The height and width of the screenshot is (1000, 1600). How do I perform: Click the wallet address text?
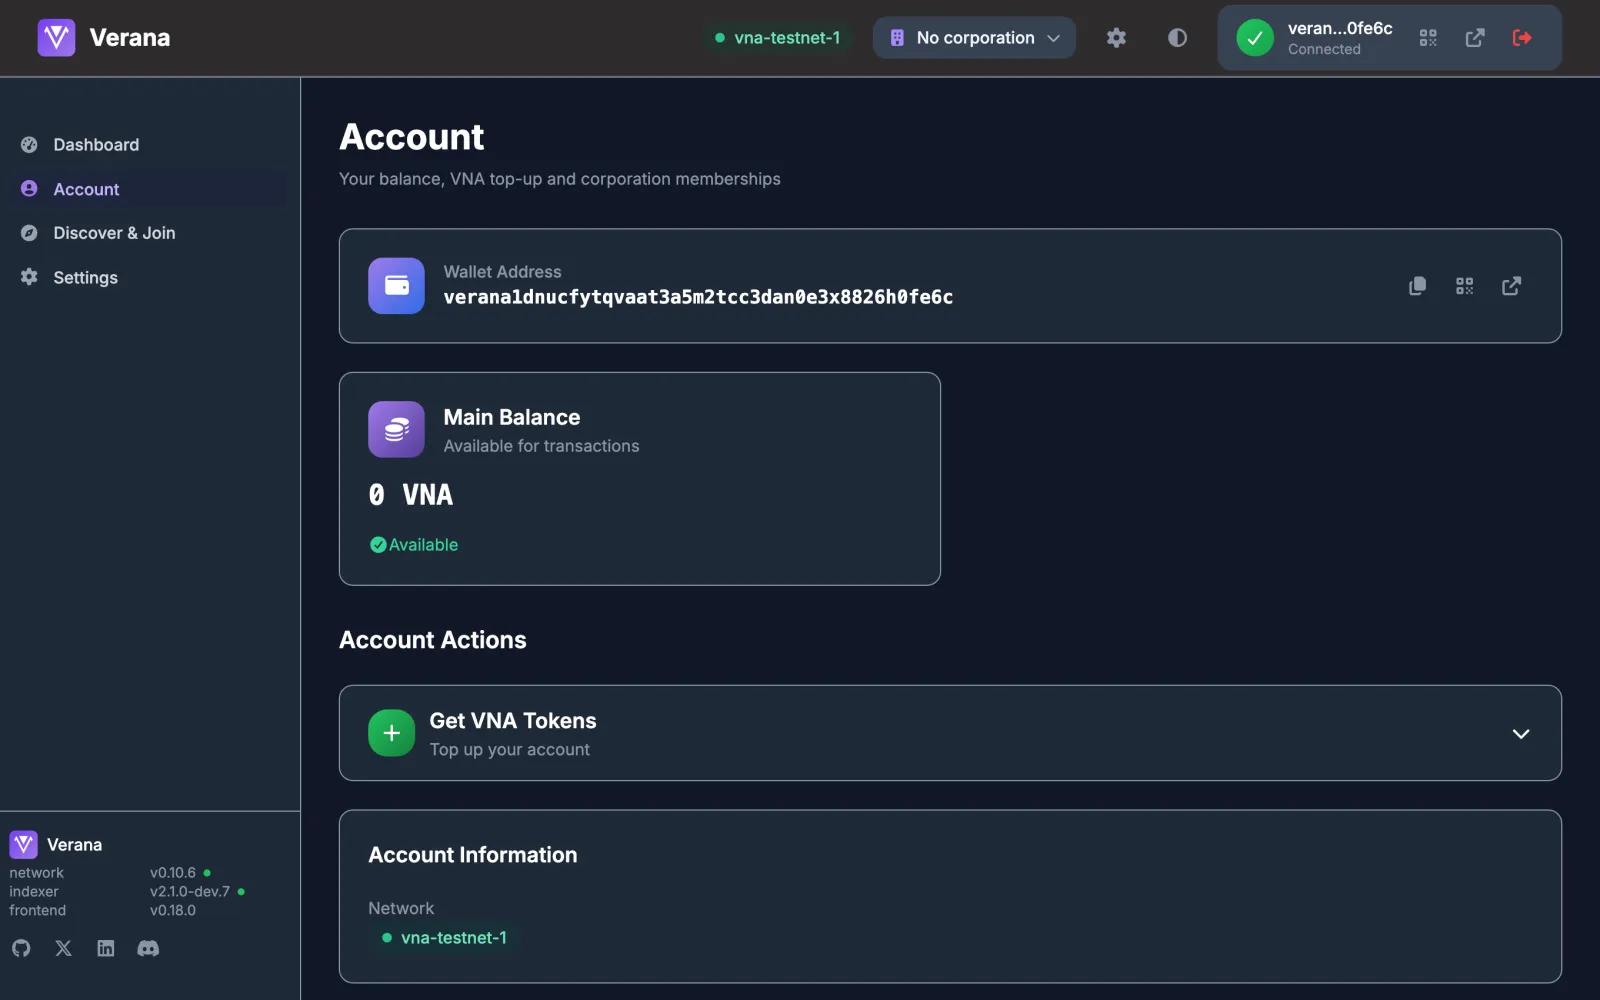(698, 297)
